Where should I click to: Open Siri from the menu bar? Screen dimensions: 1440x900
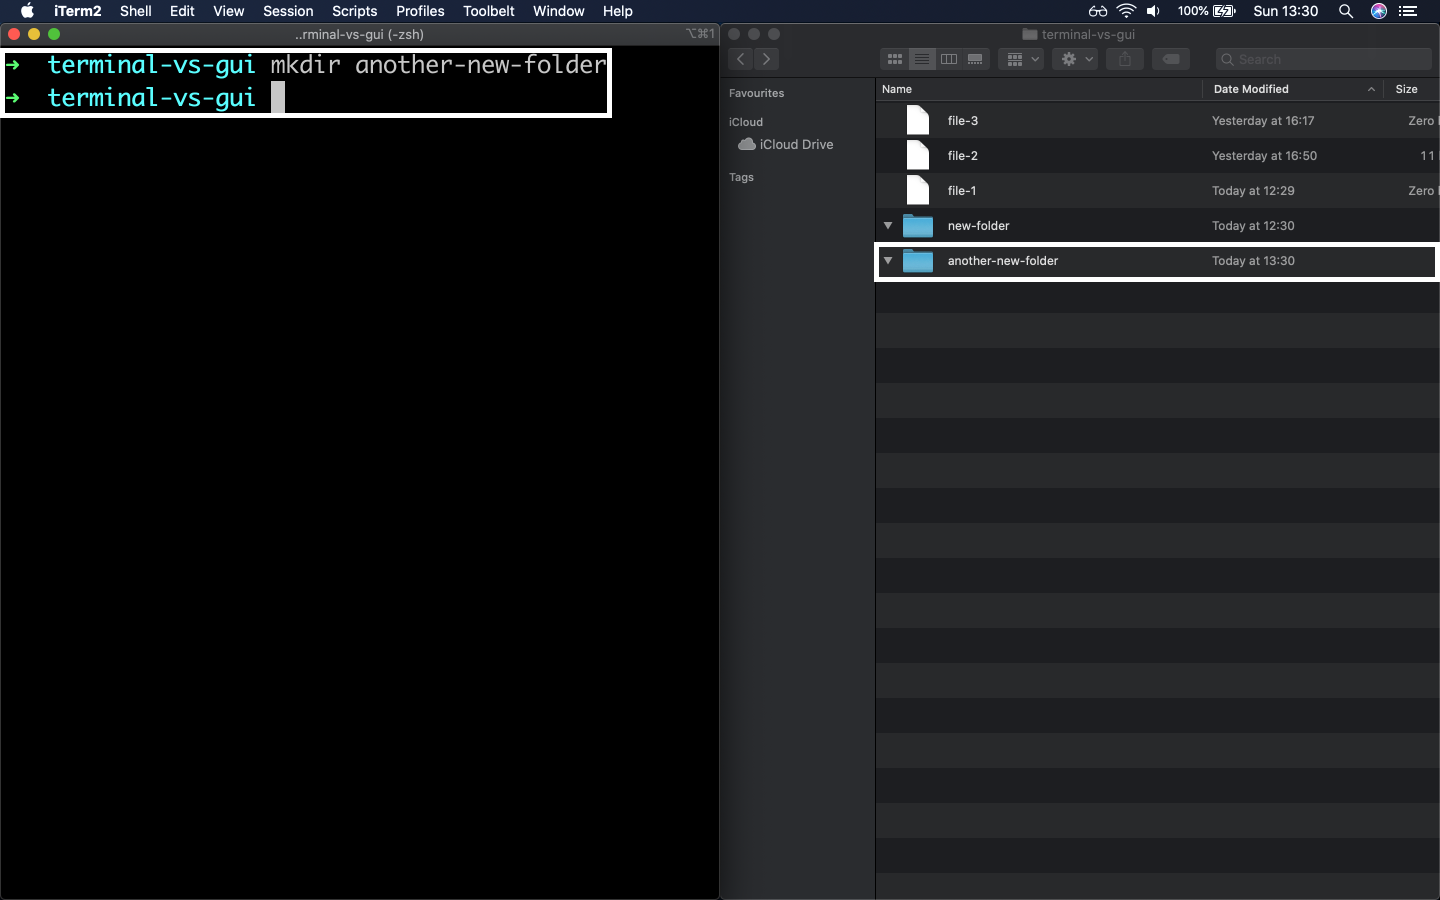pyautogui.click(x=1379, y=11)
